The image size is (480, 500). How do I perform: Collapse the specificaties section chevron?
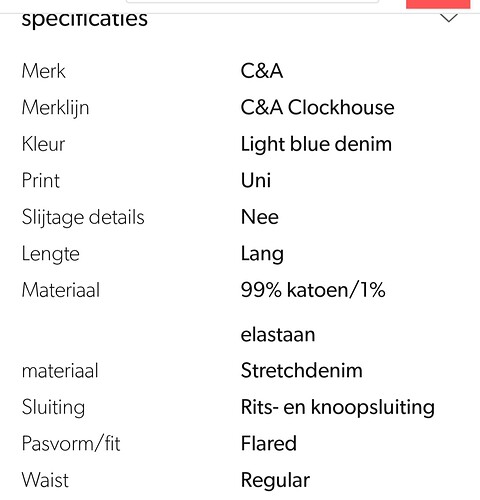tap(449, 18)
